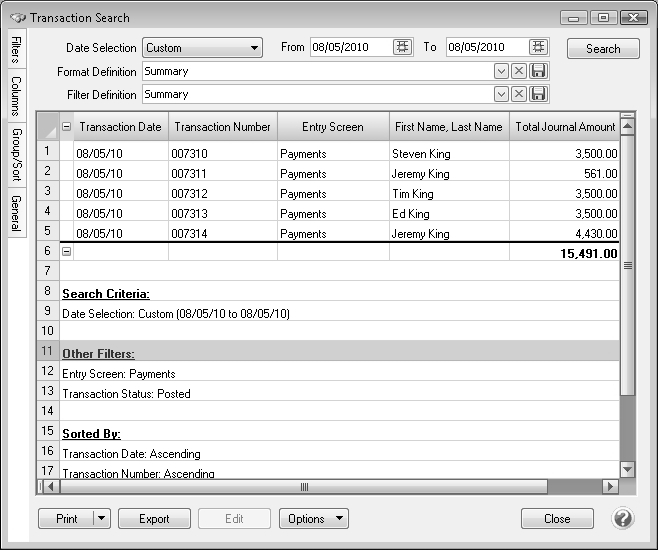The height and width of the screenshot is (550, 658).
Task: Save the Format Definition using disk icon
Action: click(x=538, y=71)
